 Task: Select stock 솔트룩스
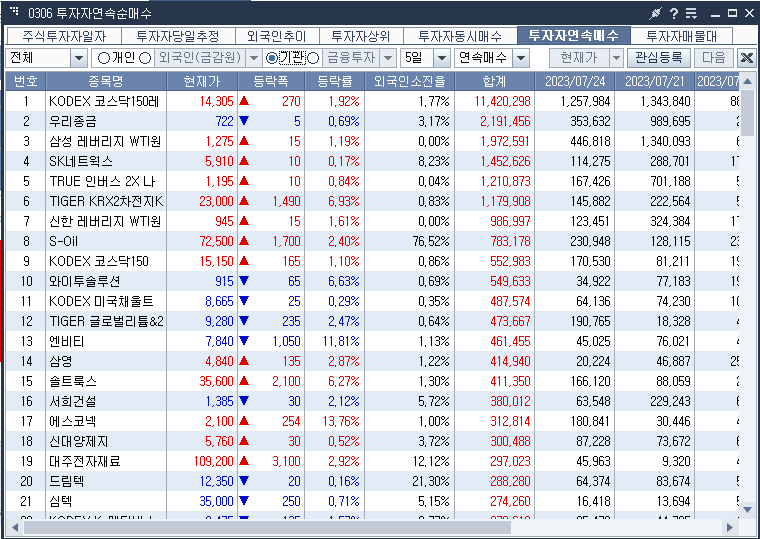[73, 381]
